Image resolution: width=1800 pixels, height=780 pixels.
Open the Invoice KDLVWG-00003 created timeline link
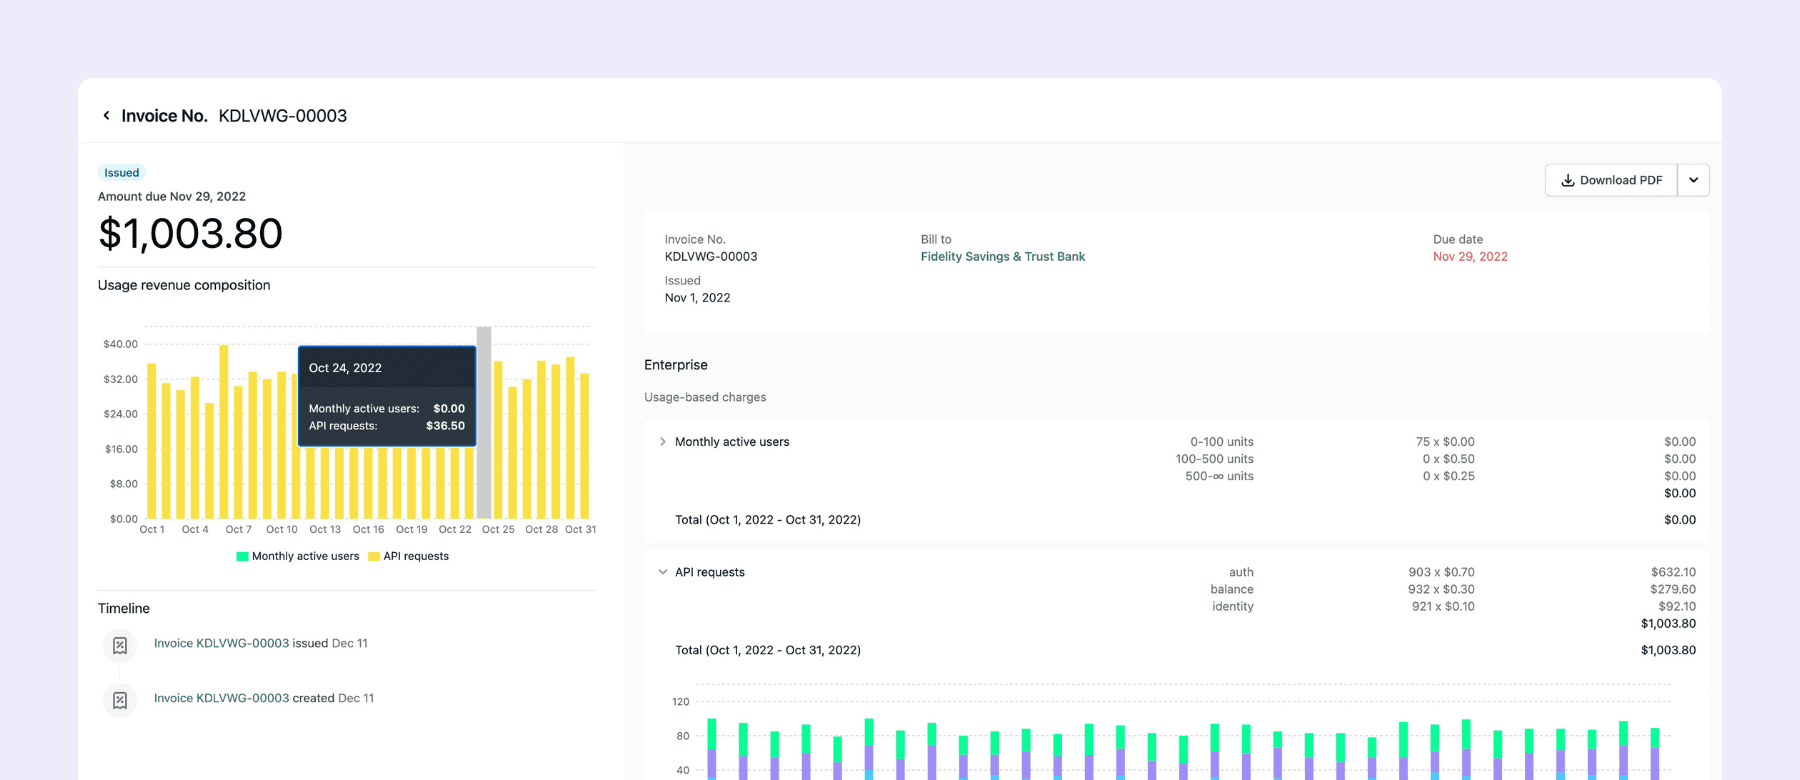coord(221,698)
